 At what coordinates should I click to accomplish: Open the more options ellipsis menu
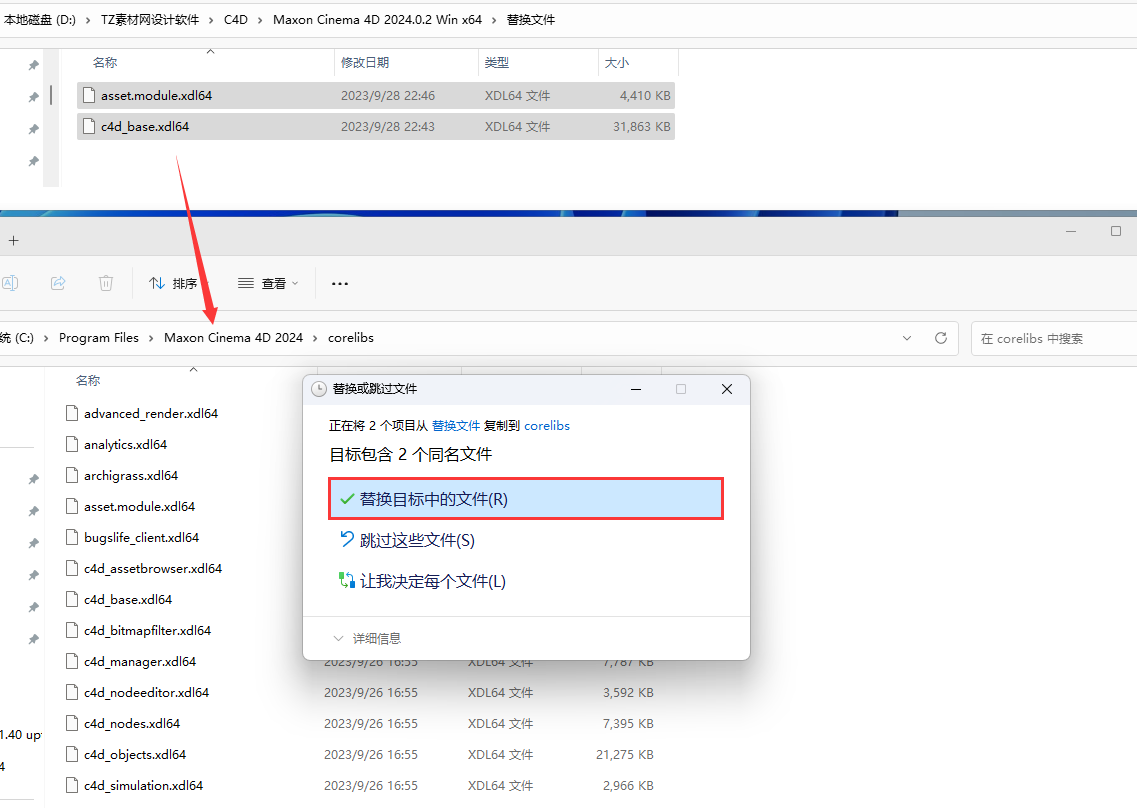(339, 284)
